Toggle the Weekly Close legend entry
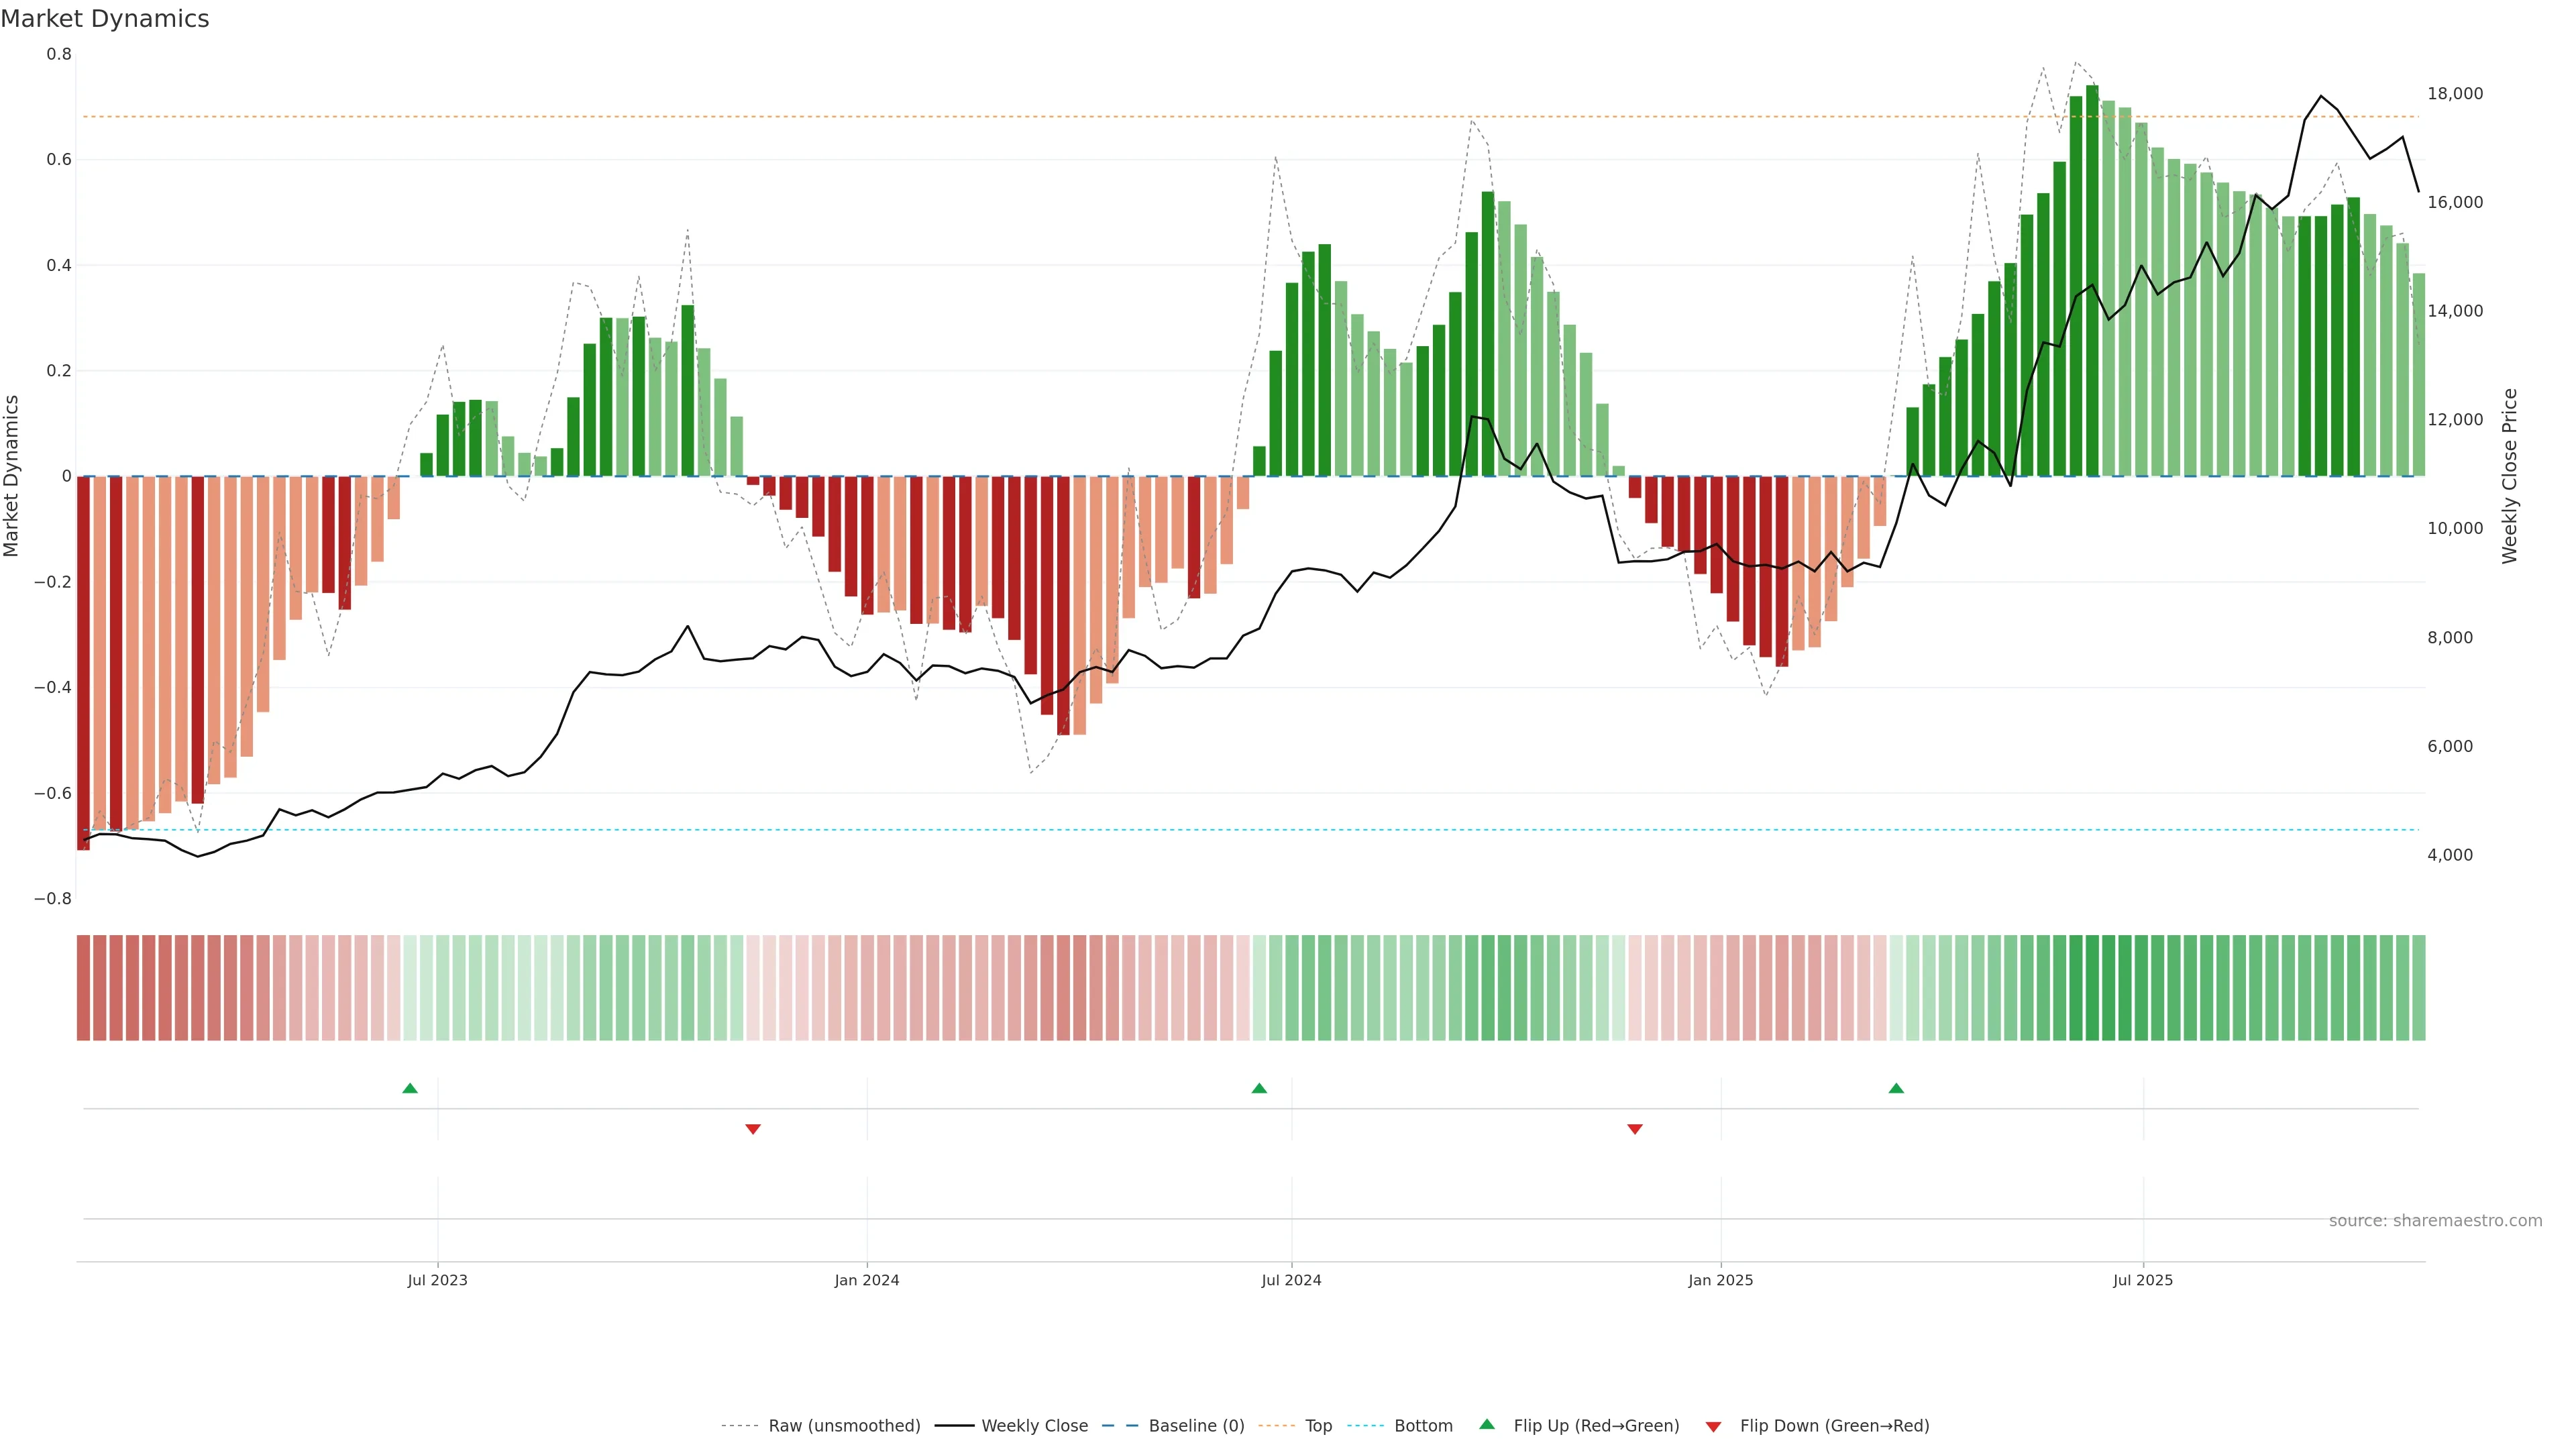Viewport: 2576px width, 1449px height. coord(1034,1426)
